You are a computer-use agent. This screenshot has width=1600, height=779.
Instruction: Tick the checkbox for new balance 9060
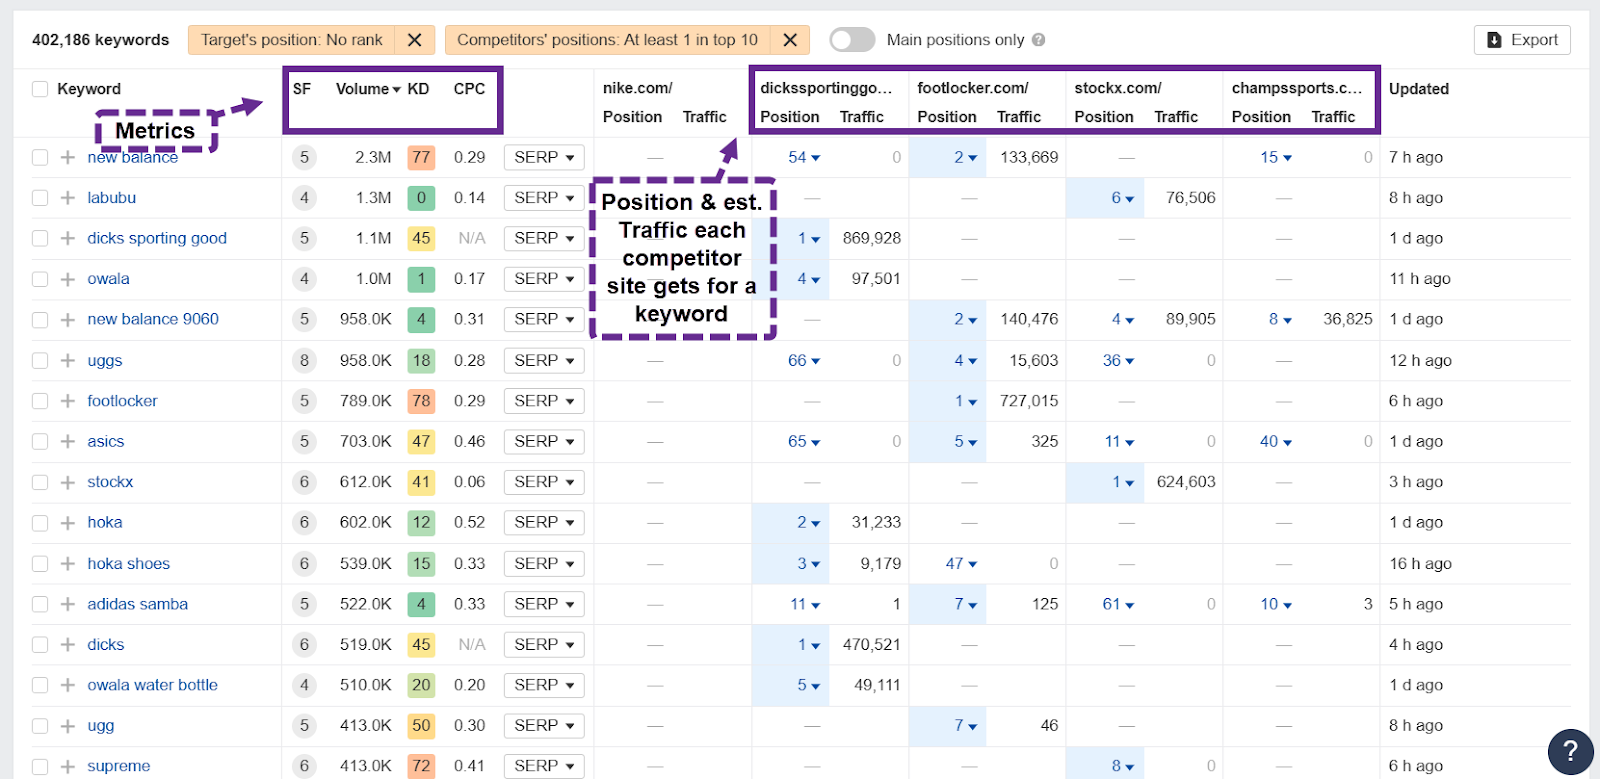[40, 320]
